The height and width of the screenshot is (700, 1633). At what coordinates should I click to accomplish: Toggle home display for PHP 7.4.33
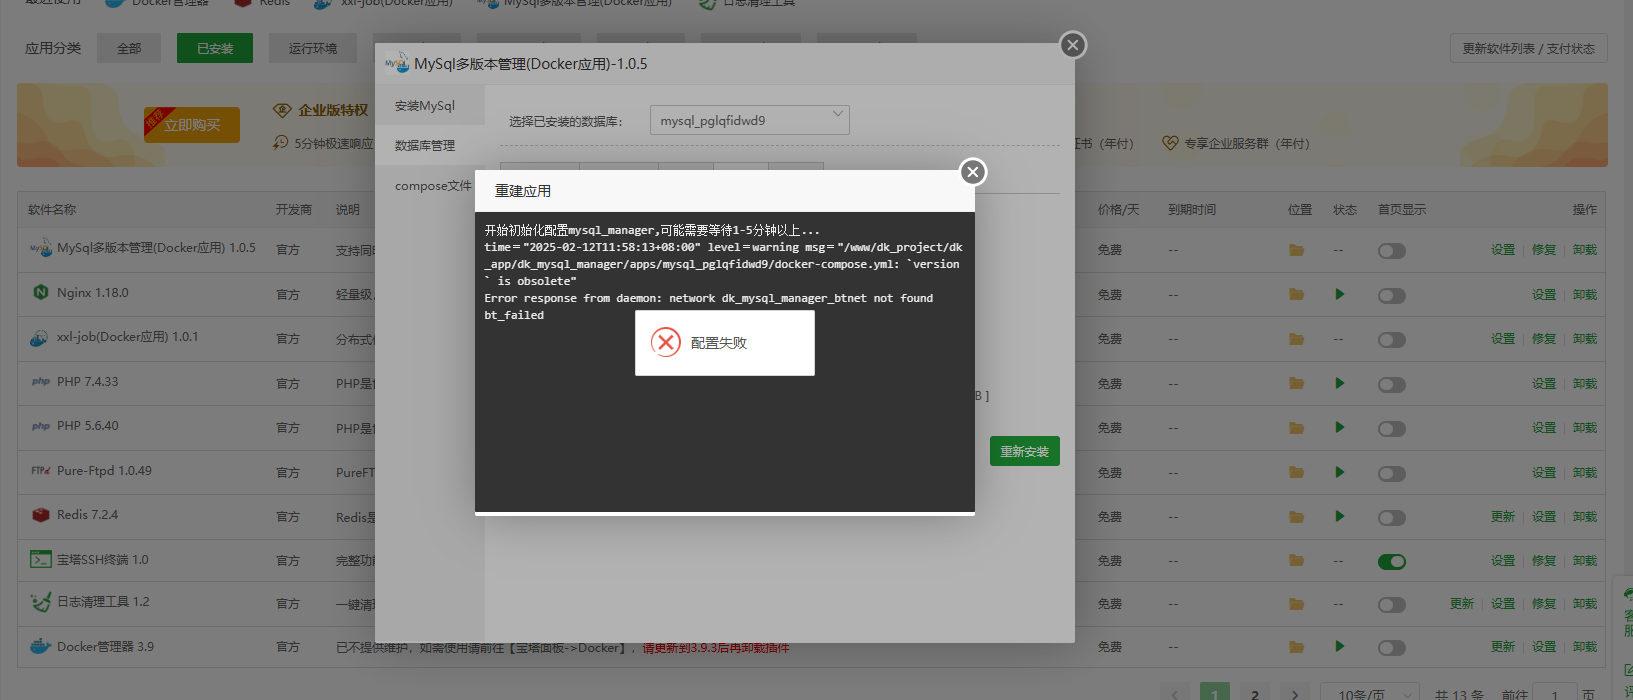(1392, 384)
